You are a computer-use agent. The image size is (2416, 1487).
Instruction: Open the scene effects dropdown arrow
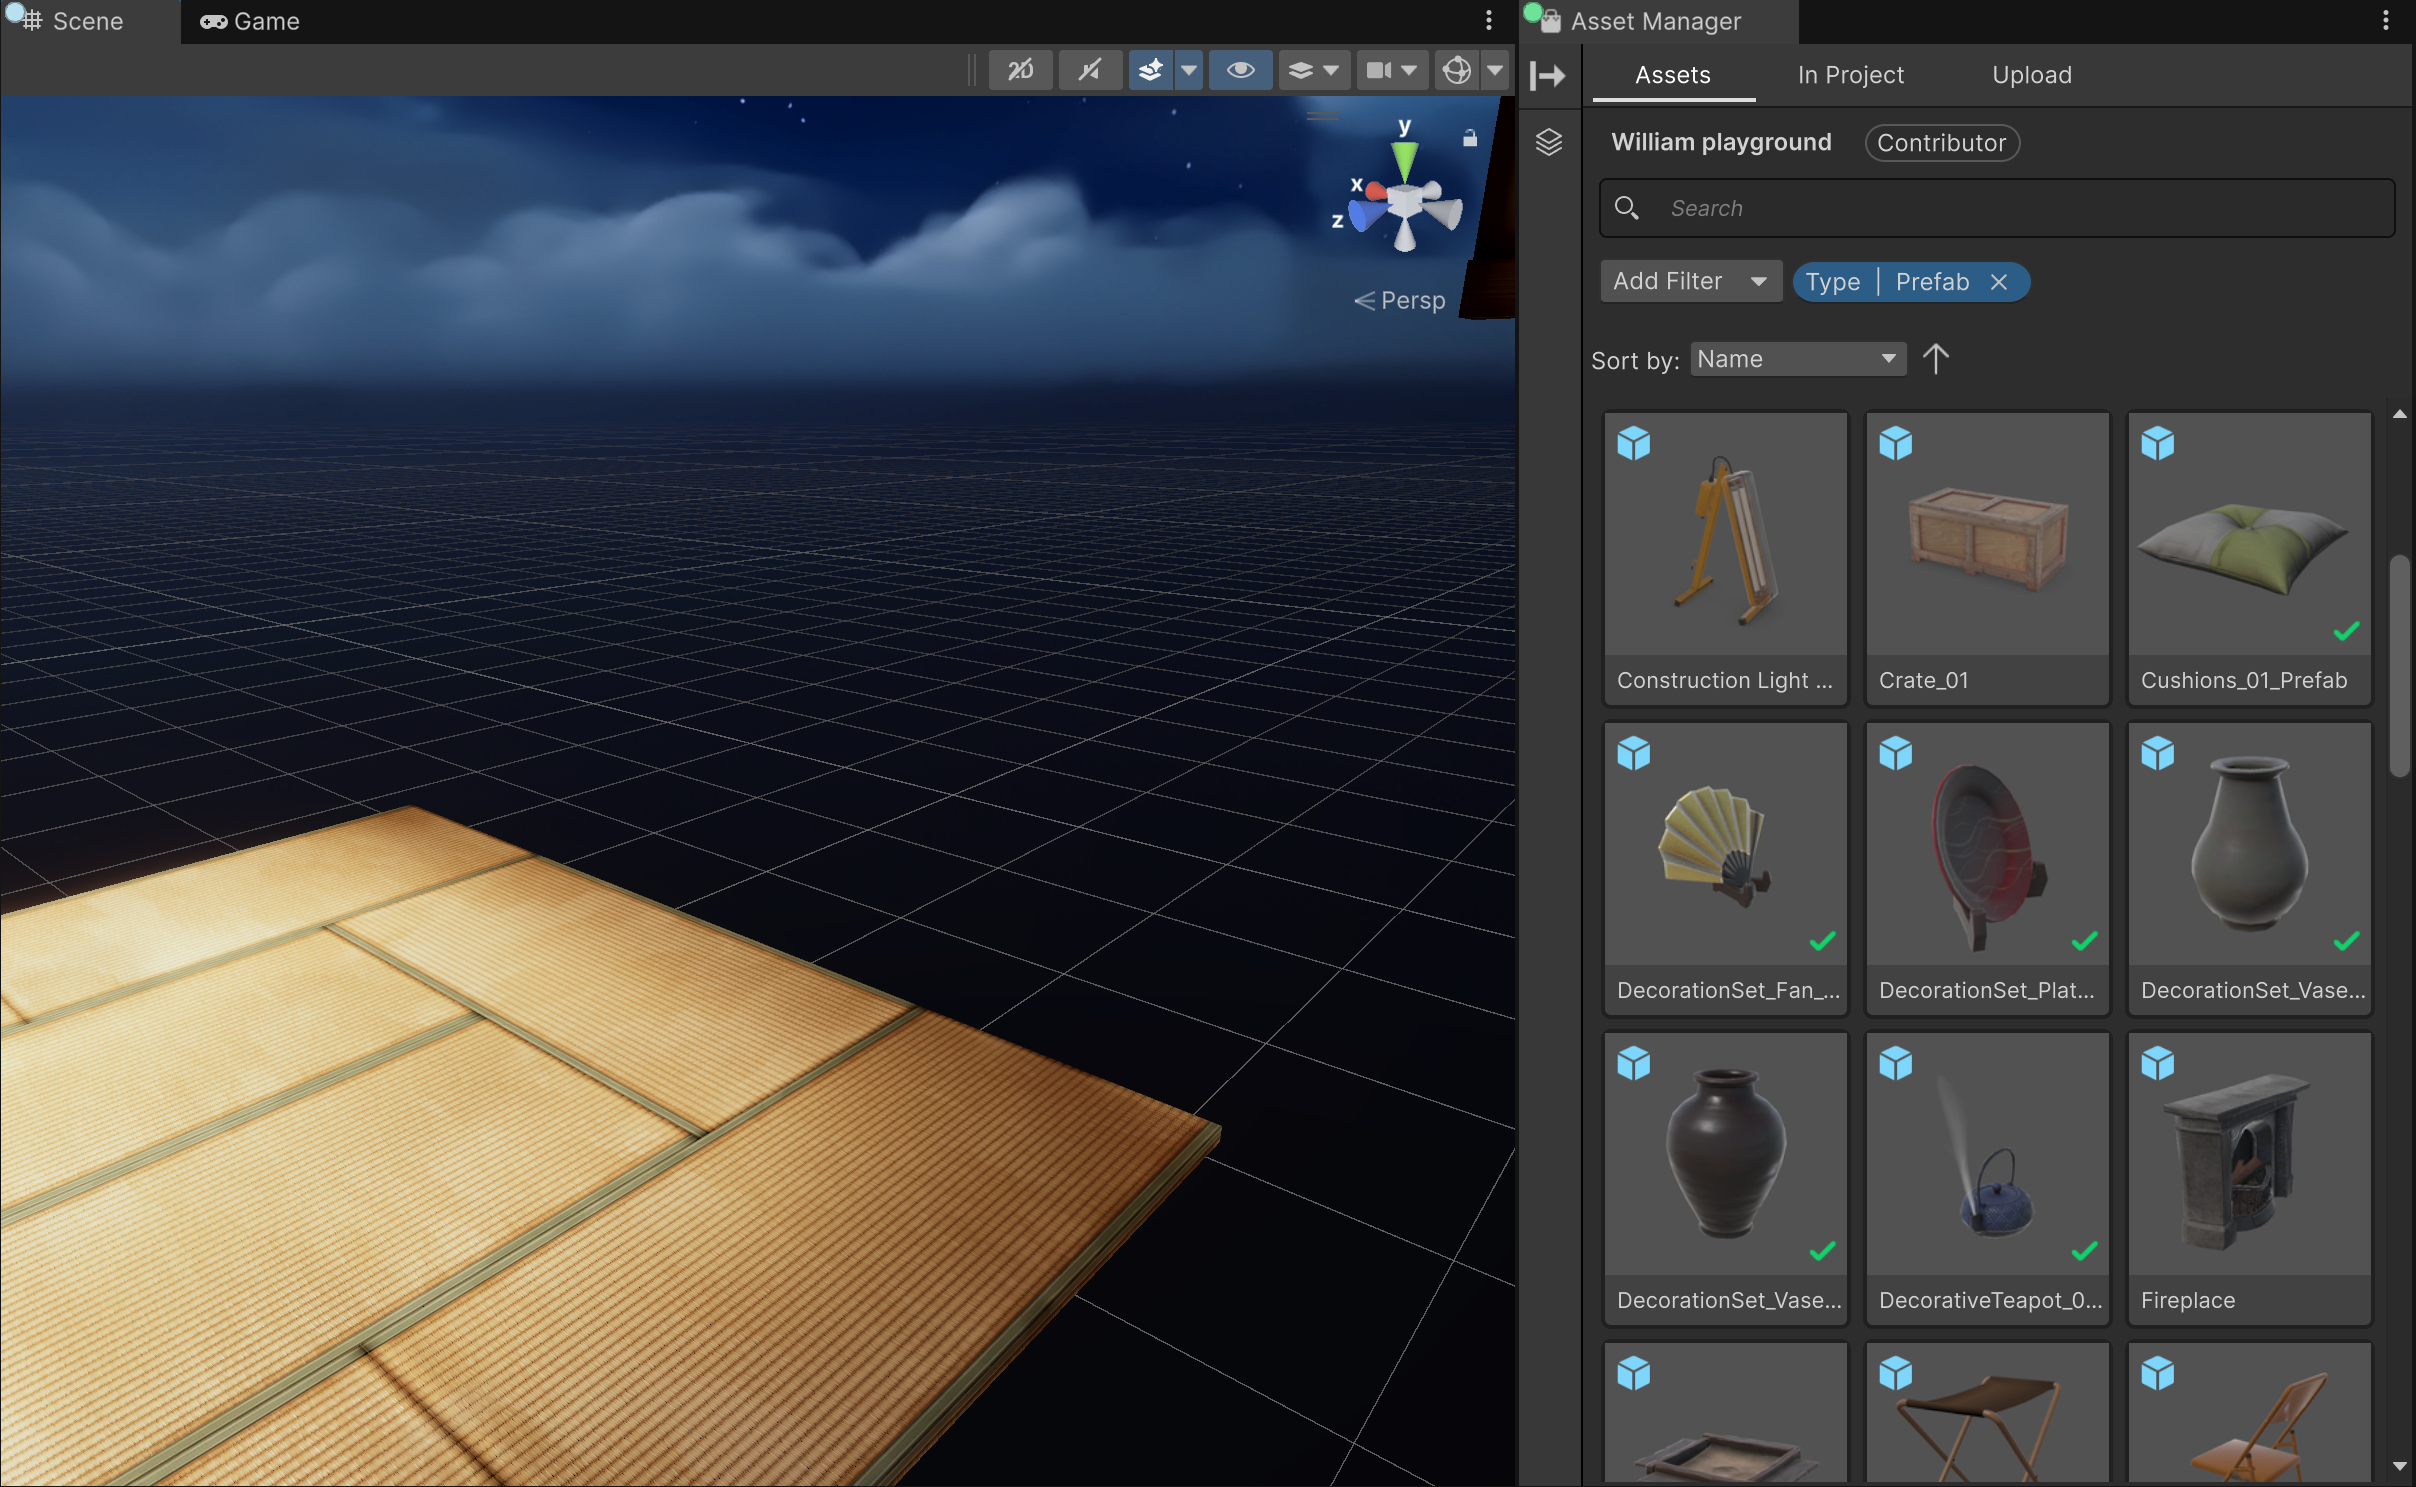[x=1189, y=70]
